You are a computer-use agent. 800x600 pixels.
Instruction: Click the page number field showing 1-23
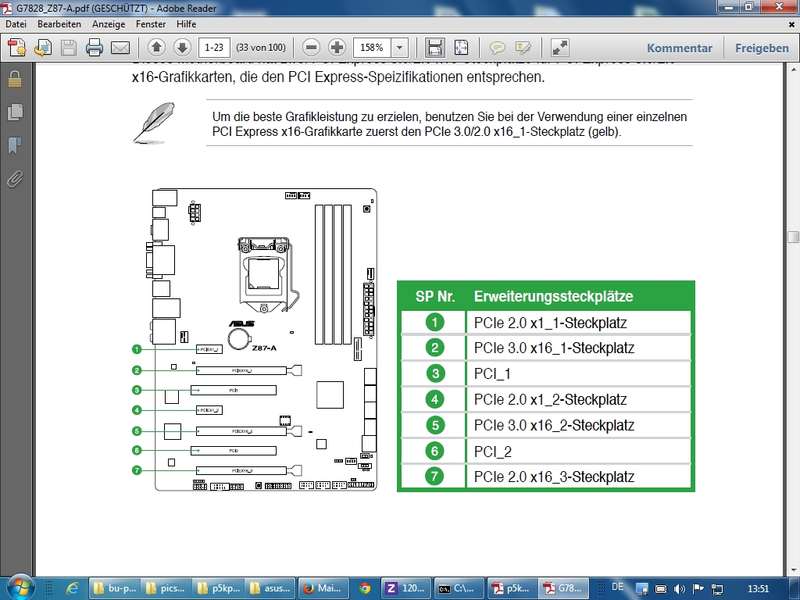(214, 47)
